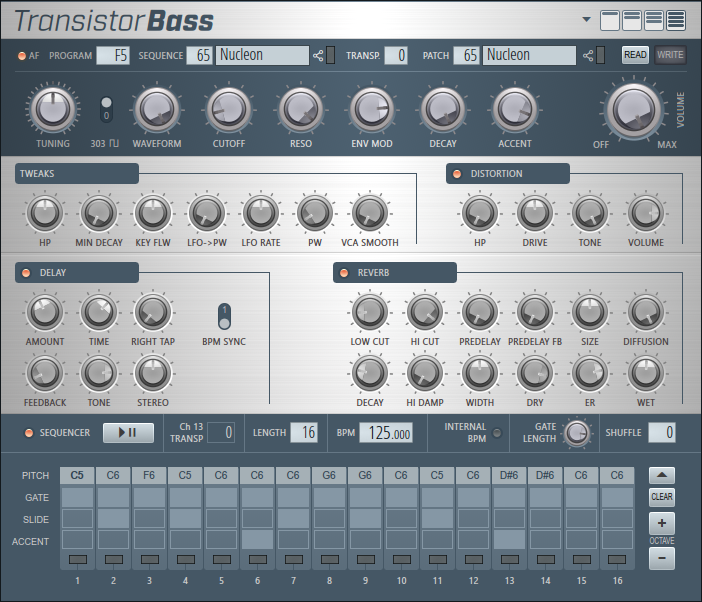Select the fullest layout view icon
702x602 pixels.
[676, 20]
